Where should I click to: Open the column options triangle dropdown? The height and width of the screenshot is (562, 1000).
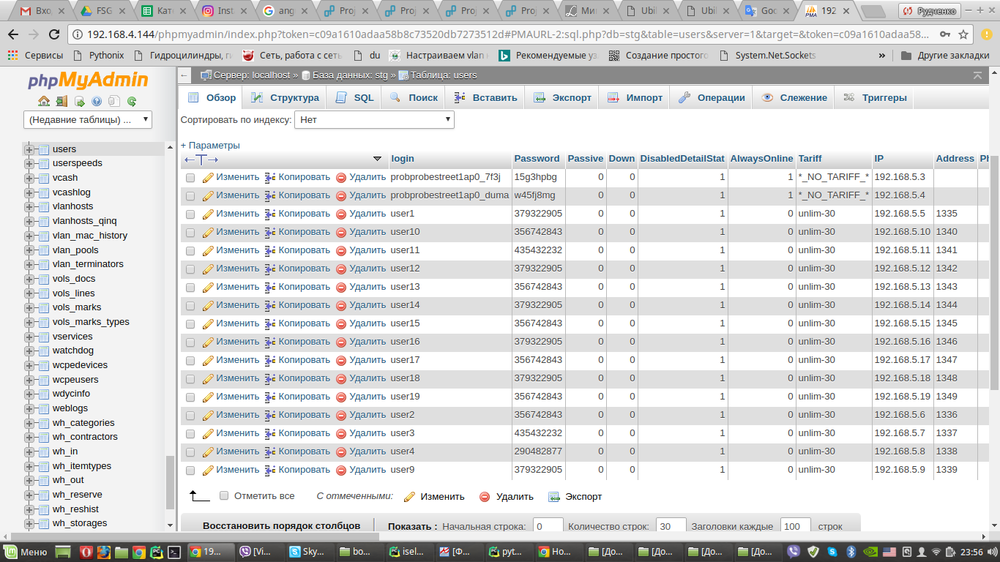(377, 159)
